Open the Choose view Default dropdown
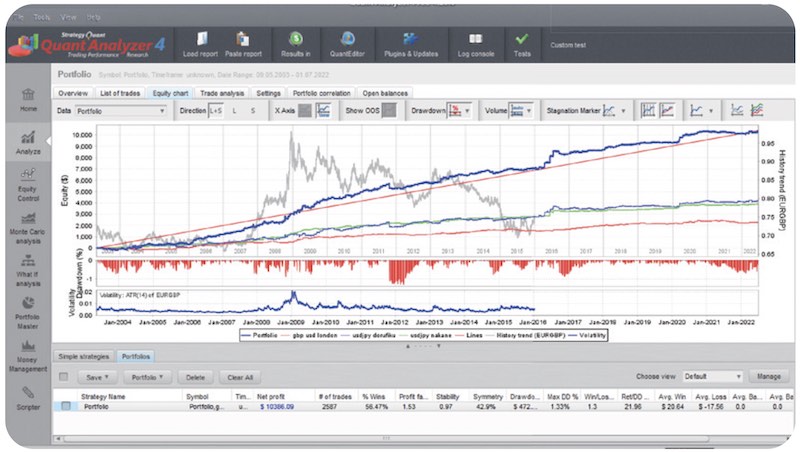This screenshot has height=452, width=800. [x=712, y=377]
